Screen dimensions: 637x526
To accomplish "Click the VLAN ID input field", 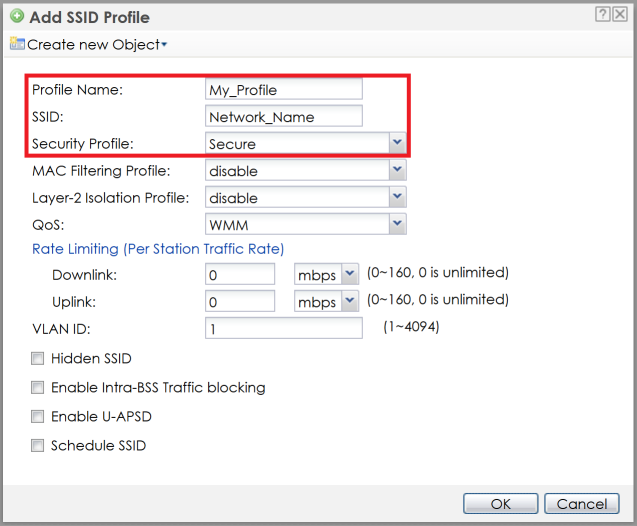I will [284, 328].
